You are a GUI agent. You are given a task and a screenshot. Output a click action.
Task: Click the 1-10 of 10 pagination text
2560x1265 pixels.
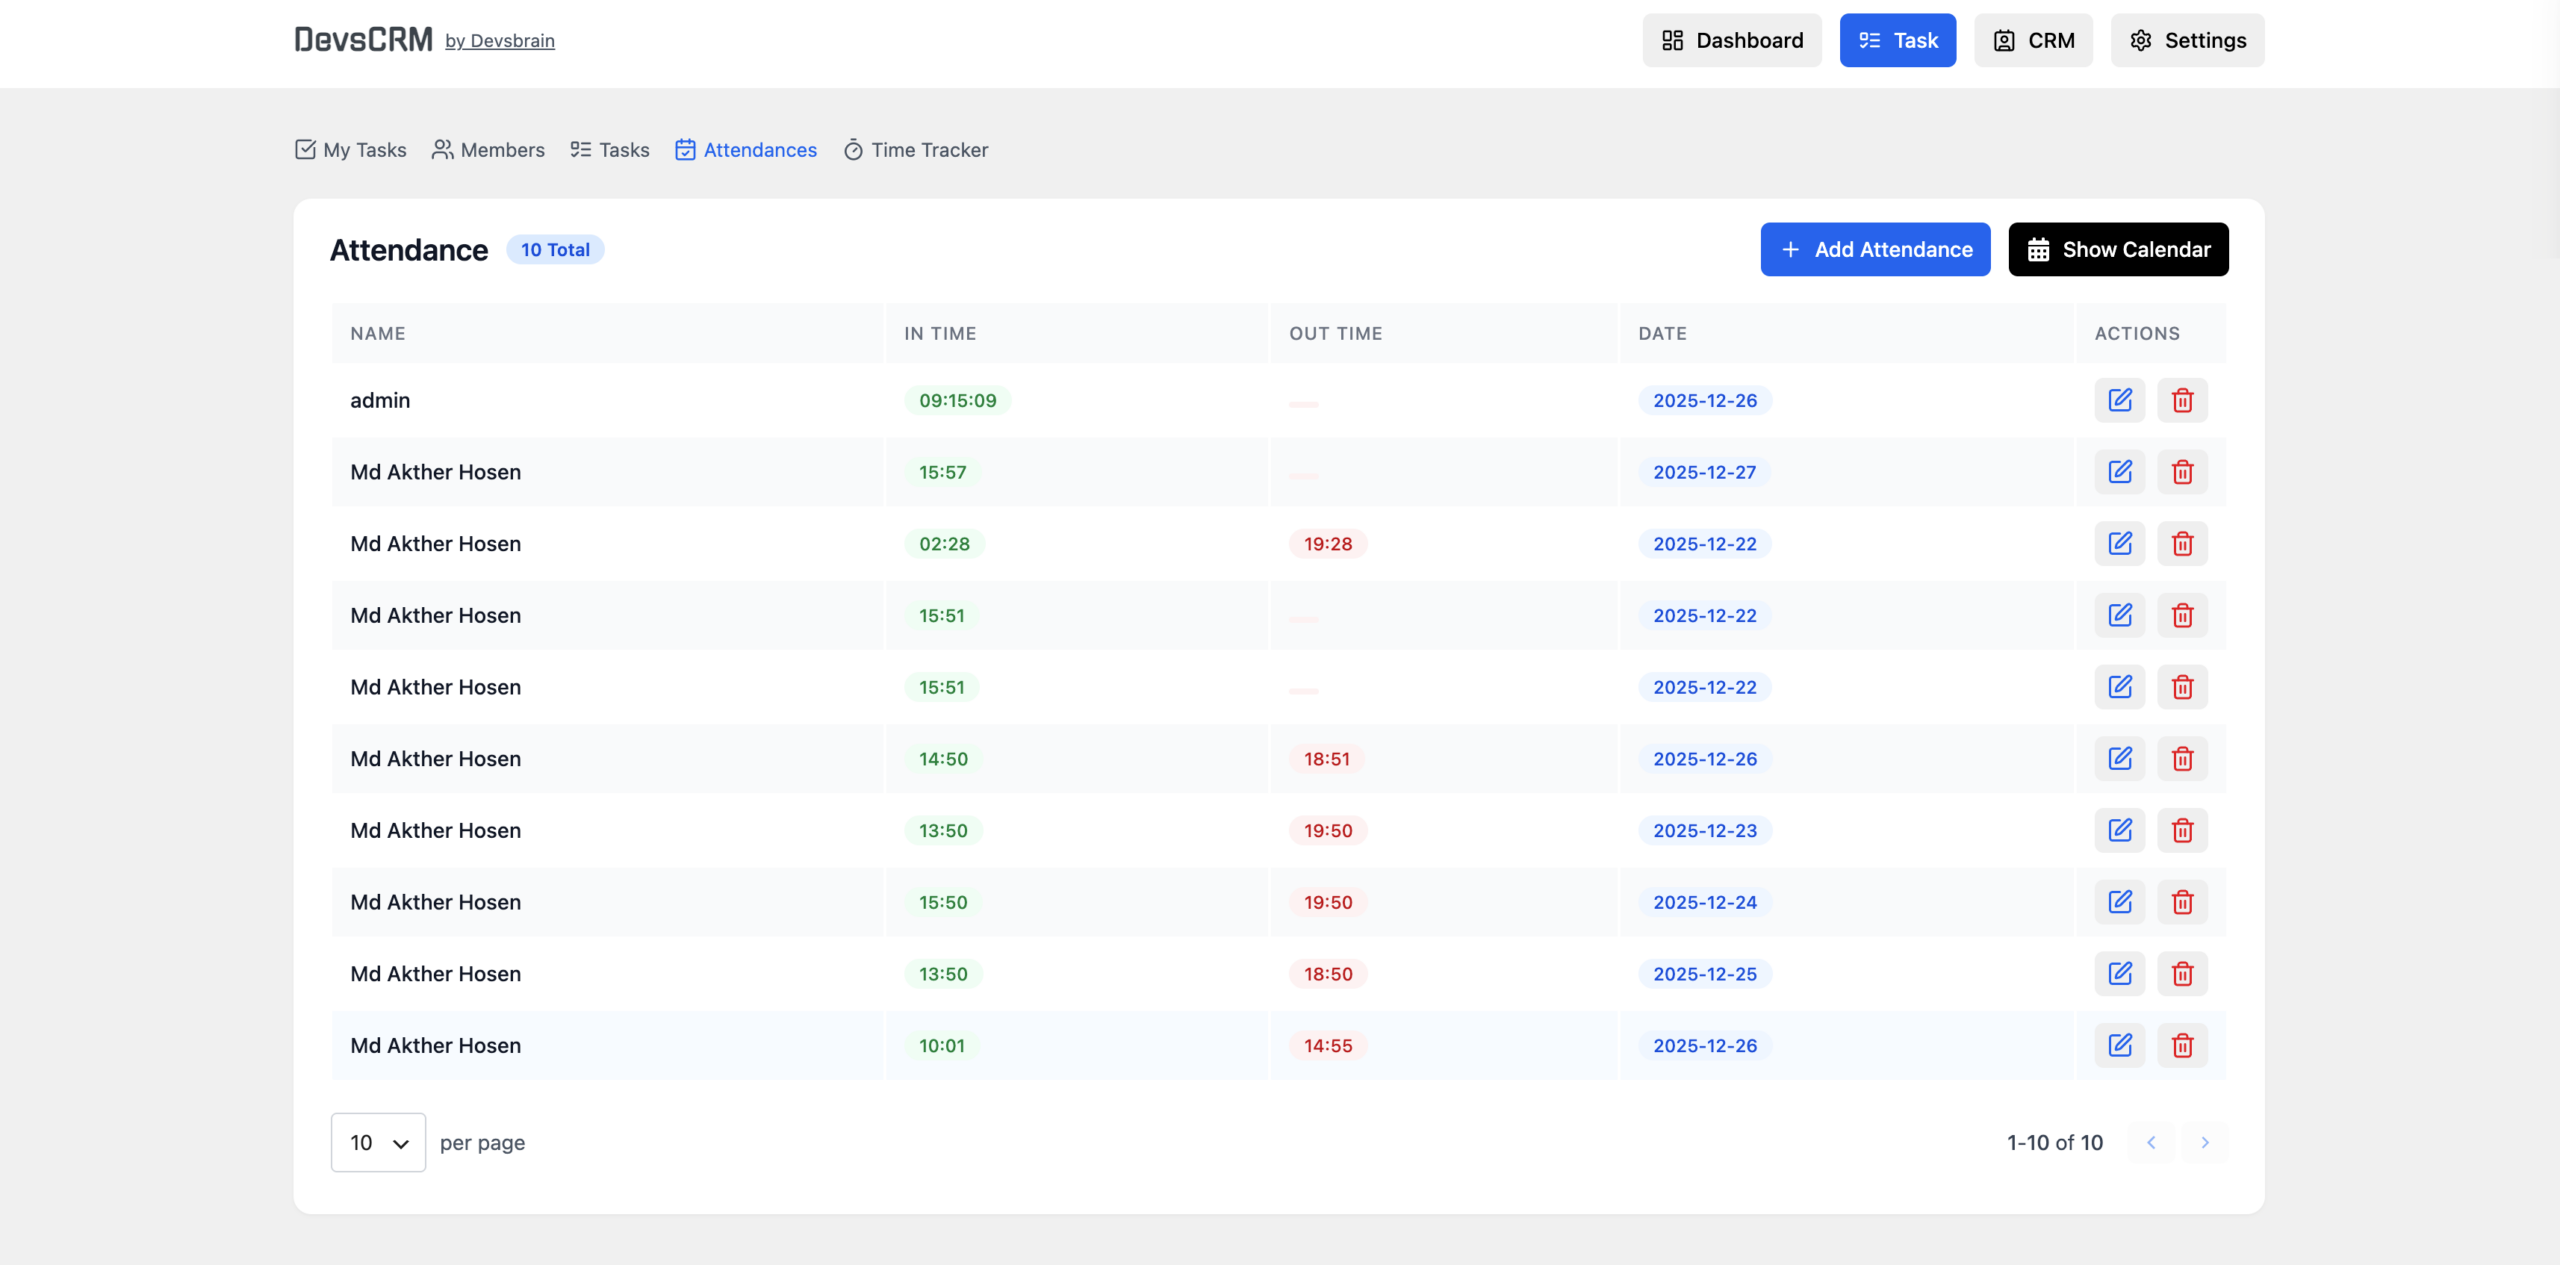(x=2055, y=1142)
